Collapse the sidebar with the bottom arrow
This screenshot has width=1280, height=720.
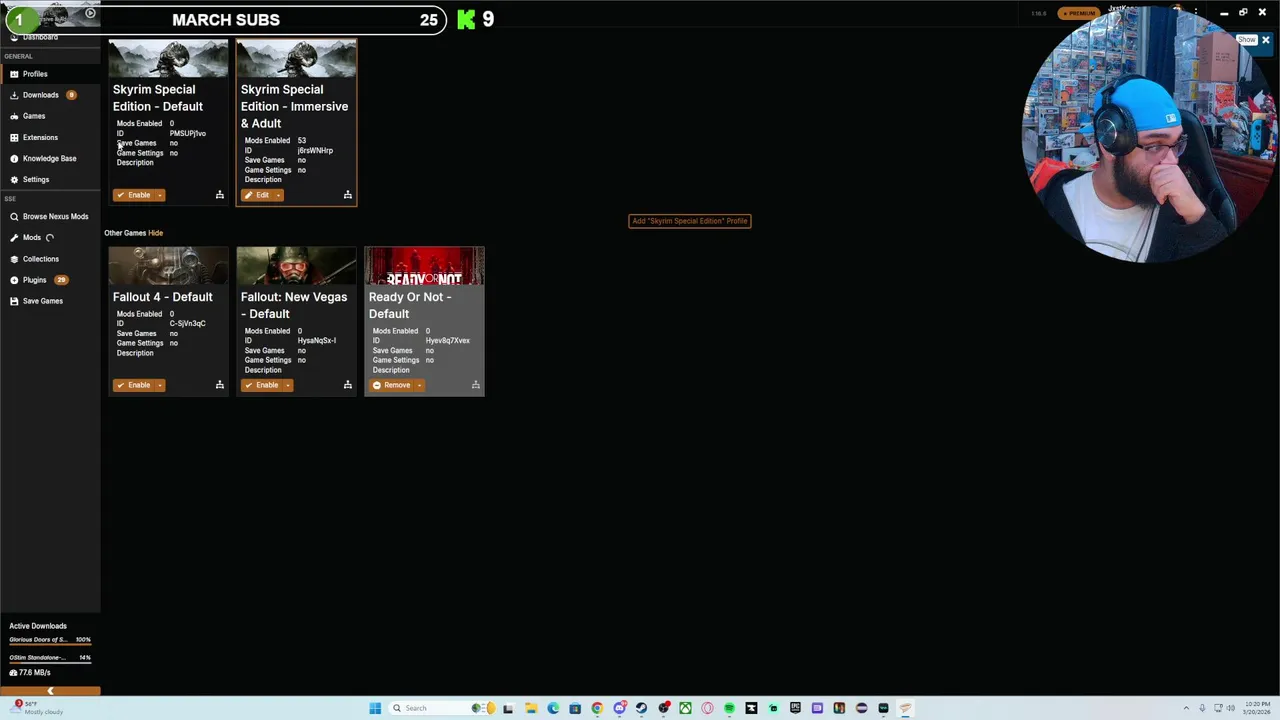click(x=50, y=690)
